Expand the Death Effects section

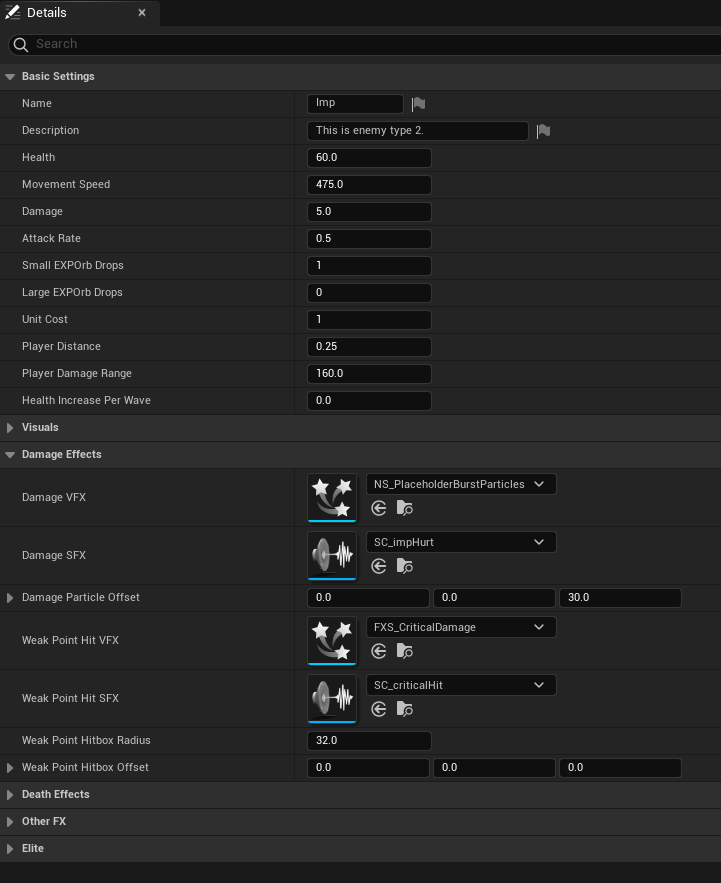tap(11, 795)
